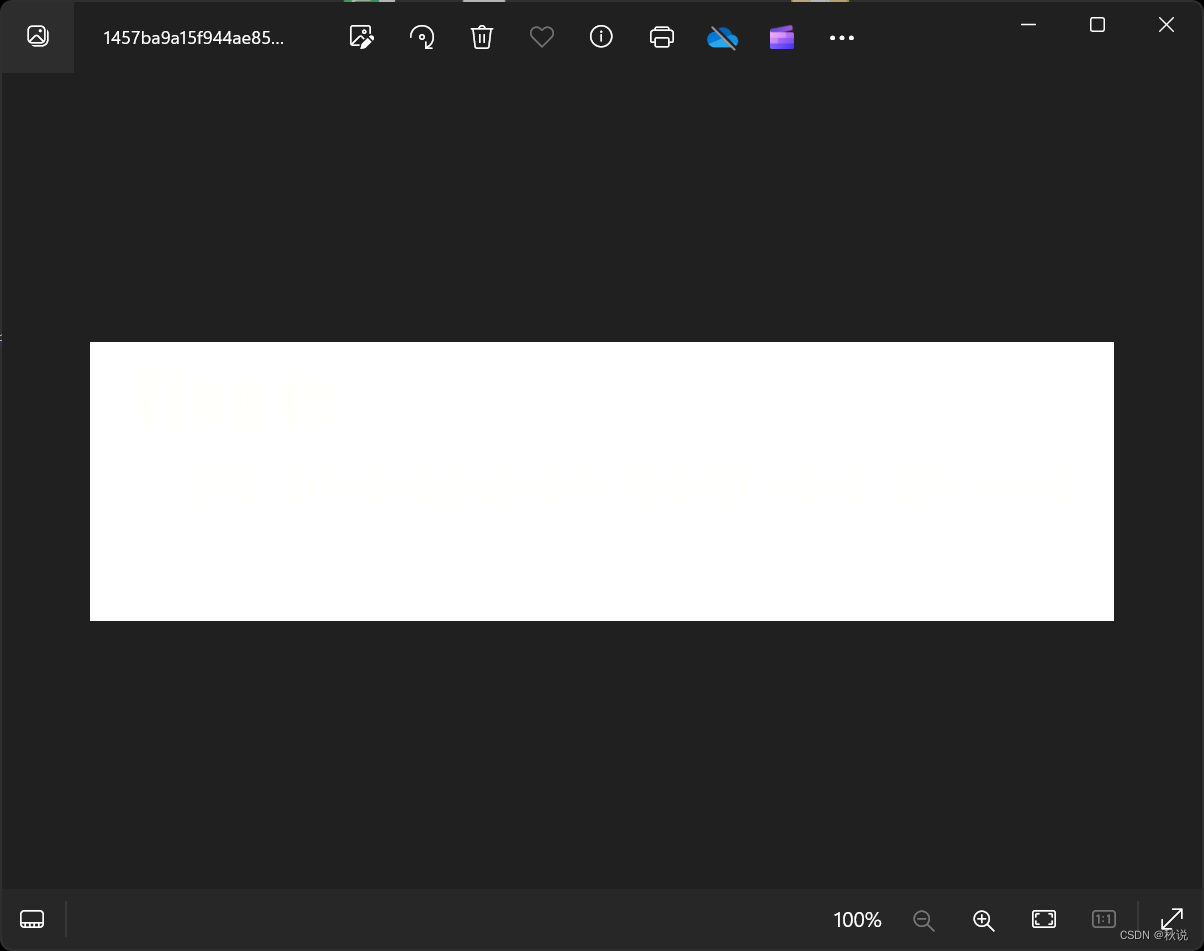The image size is (1204, 951).
Task: Click the displayed white image
Action: [x=602, y=481]
